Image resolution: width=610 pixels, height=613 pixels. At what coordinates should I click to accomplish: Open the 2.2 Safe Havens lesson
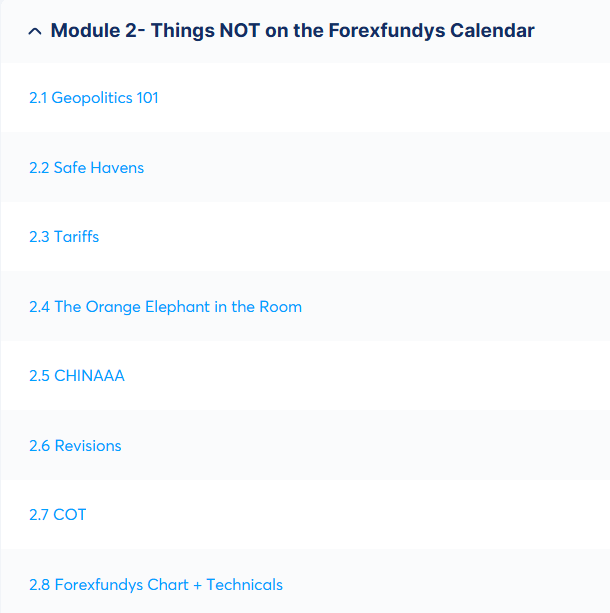[87, 168]
